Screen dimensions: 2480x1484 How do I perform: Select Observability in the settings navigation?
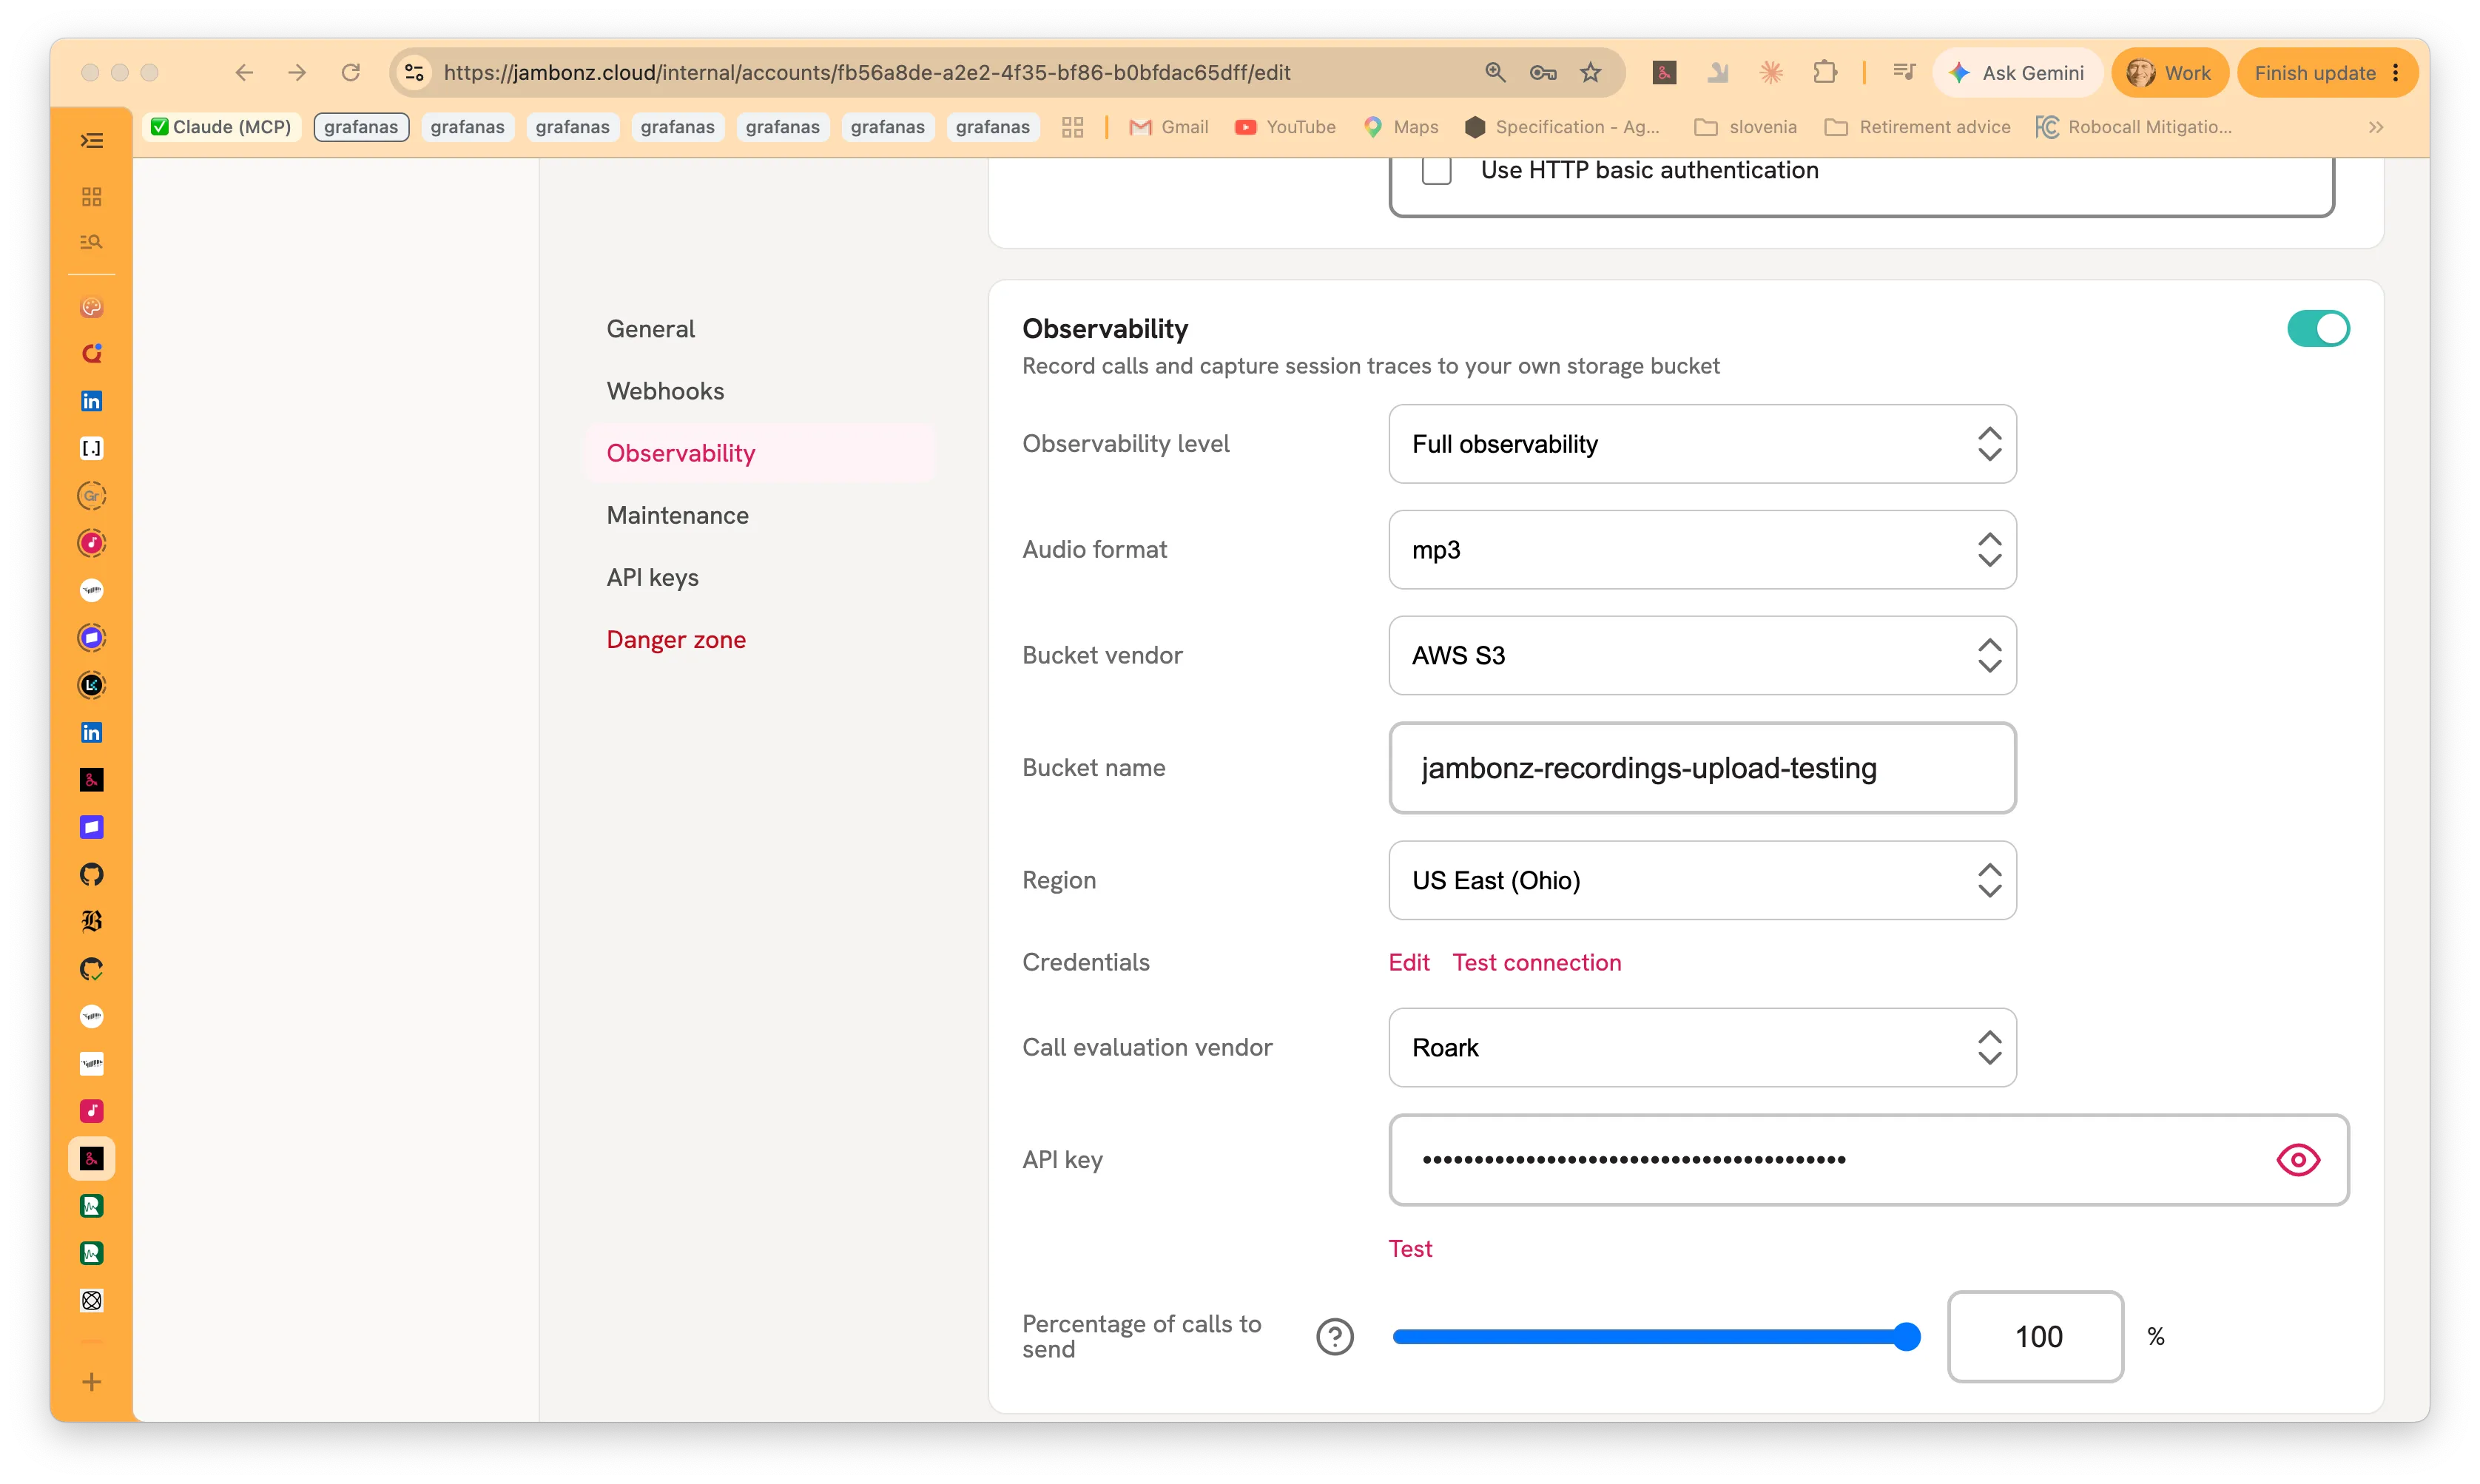tap(760, 453)
